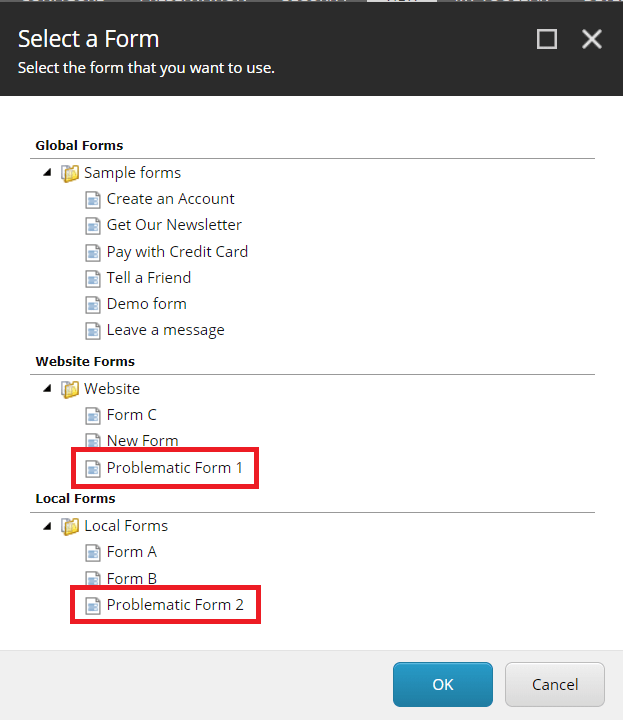The height and width of the screenshot is (720, 623).
Task: Confirm selection with the OK button
Action: (x=443, y=685)
